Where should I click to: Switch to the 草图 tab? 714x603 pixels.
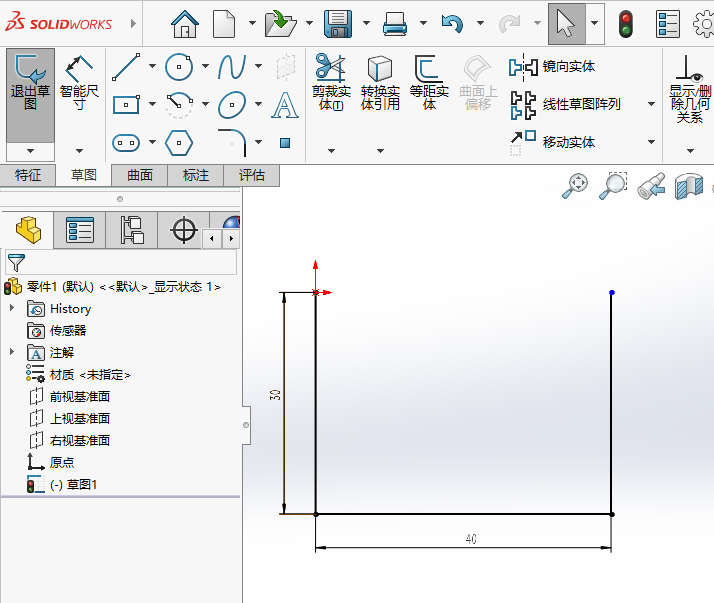click(x=84, y=175)
